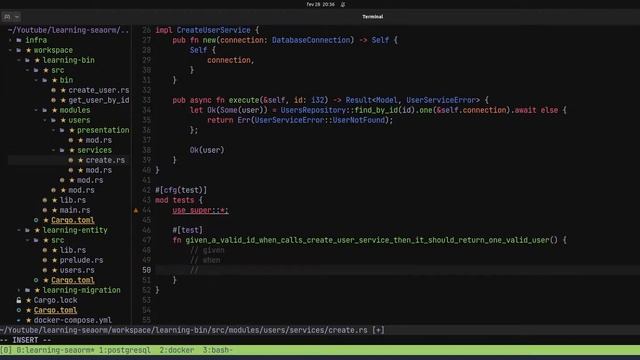640x360 pixels.
Task: Click the new tab icon in terminal header
Action: coord(7,17)
